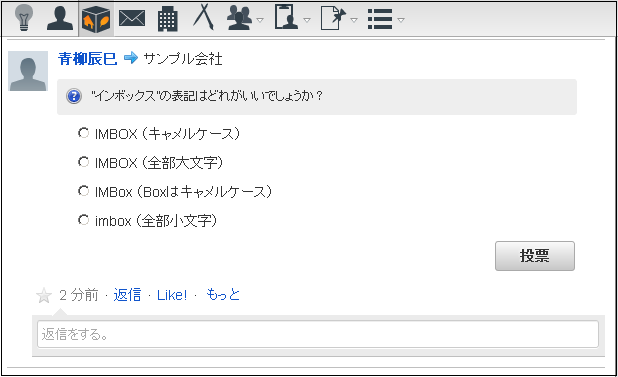Viewport: 618px width, 377px height.
Task: Click the 投票 vote button
Action: click(535, 256)
